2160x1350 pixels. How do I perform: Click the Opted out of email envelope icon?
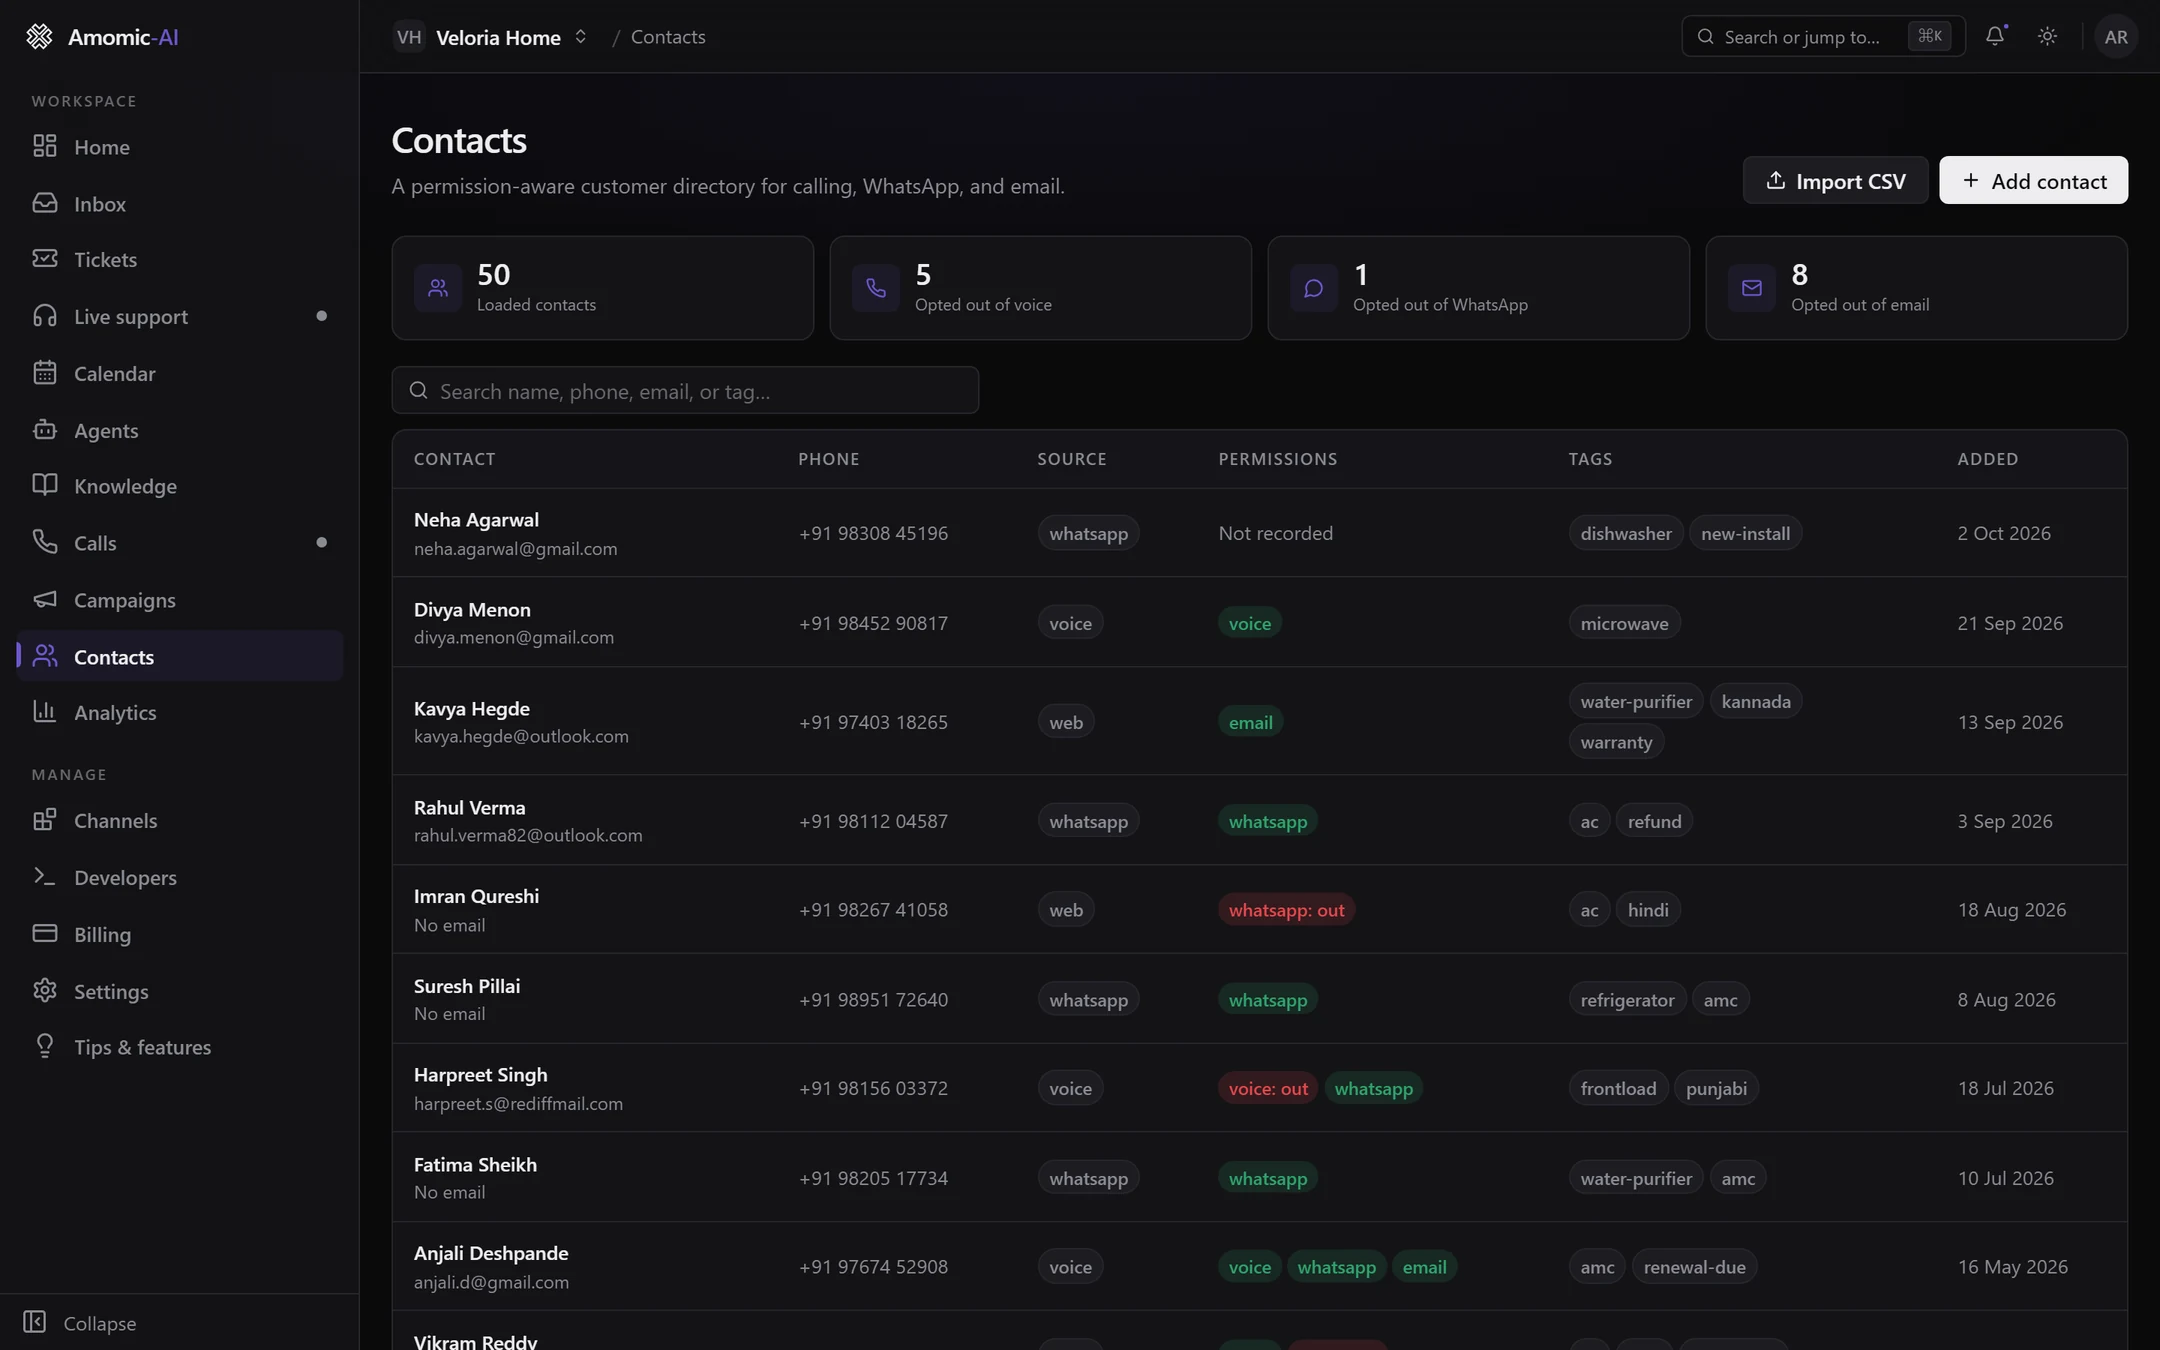[1752, 288]
